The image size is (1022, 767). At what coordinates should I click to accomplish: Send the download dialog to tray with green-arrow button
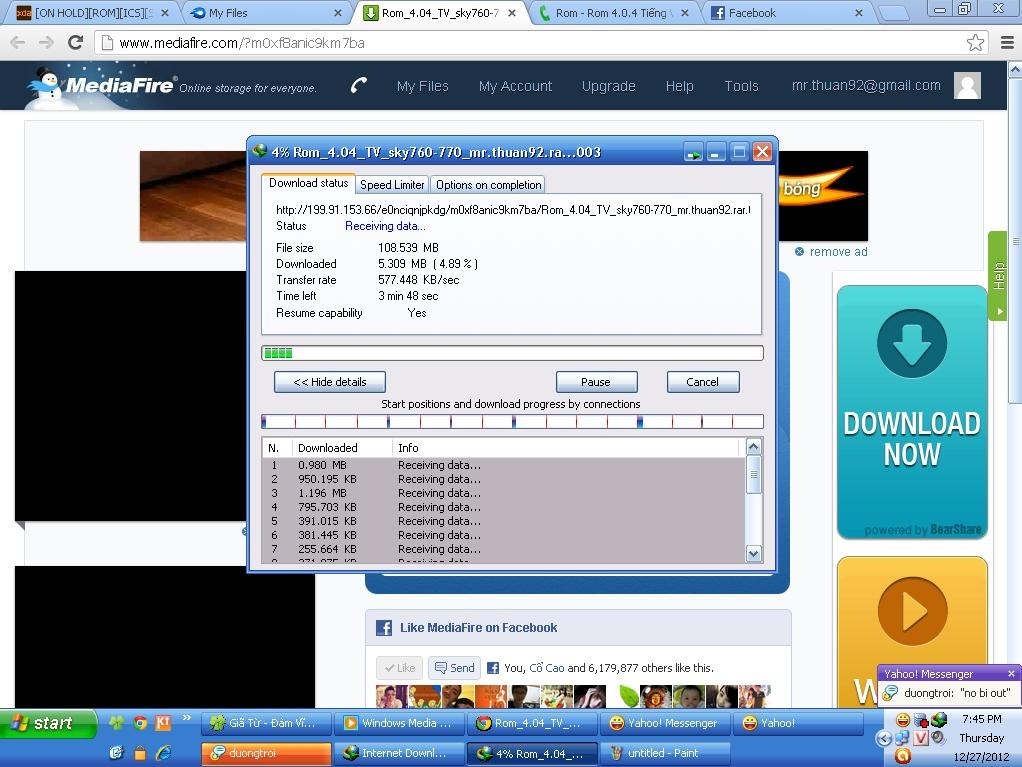pyautogui.click(x=693, y=152)
